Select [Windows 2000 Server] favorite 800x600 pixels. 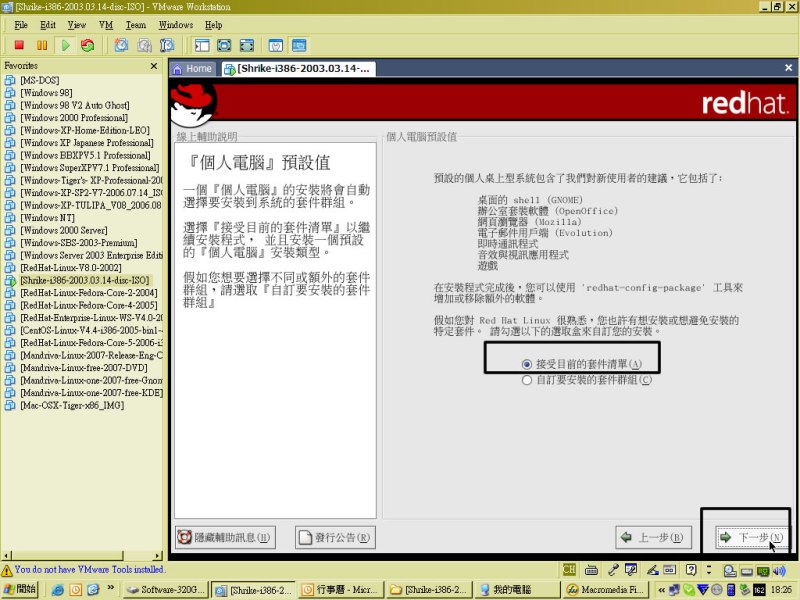click(64, 230)
